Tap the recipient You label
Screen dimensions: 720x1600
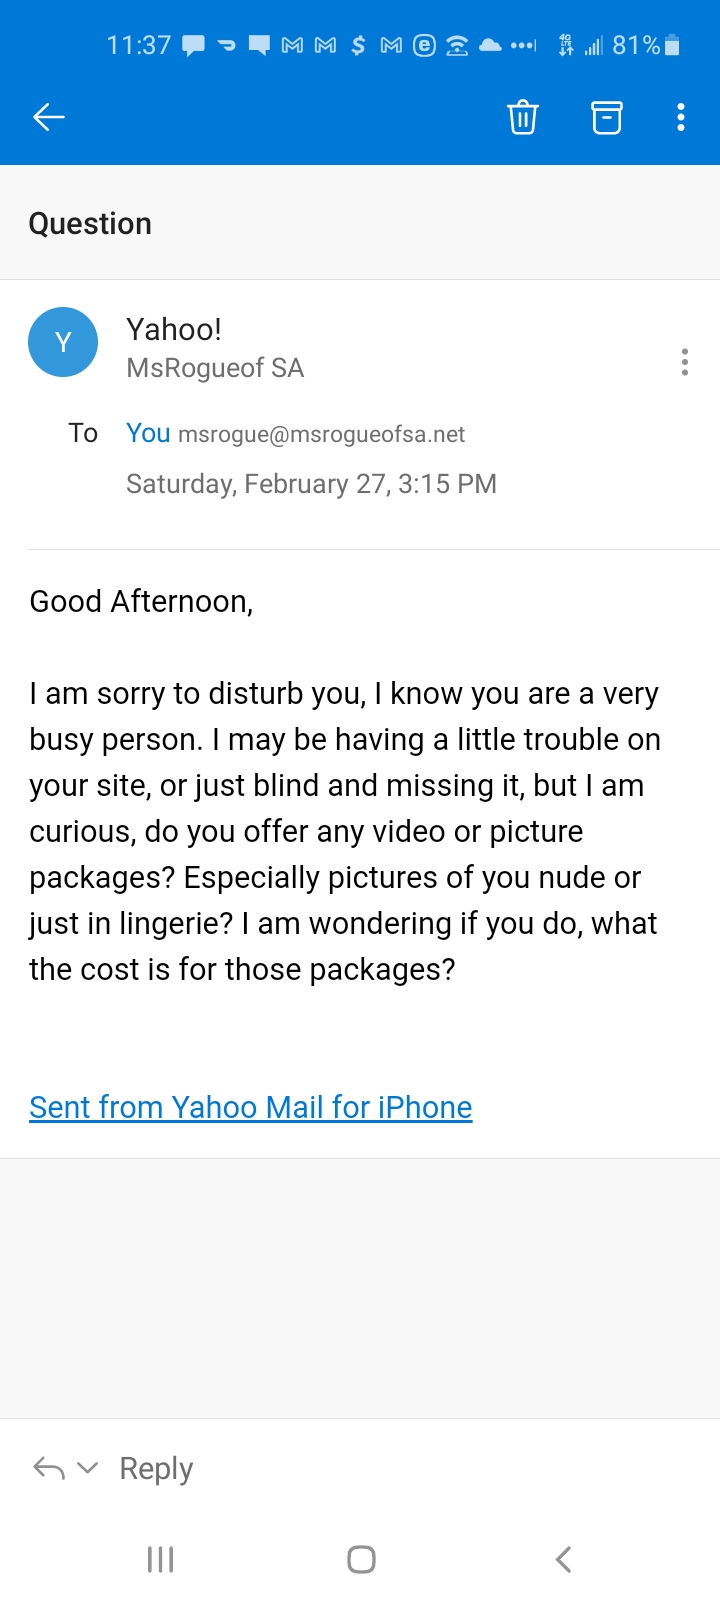click(x=148, y=433)
